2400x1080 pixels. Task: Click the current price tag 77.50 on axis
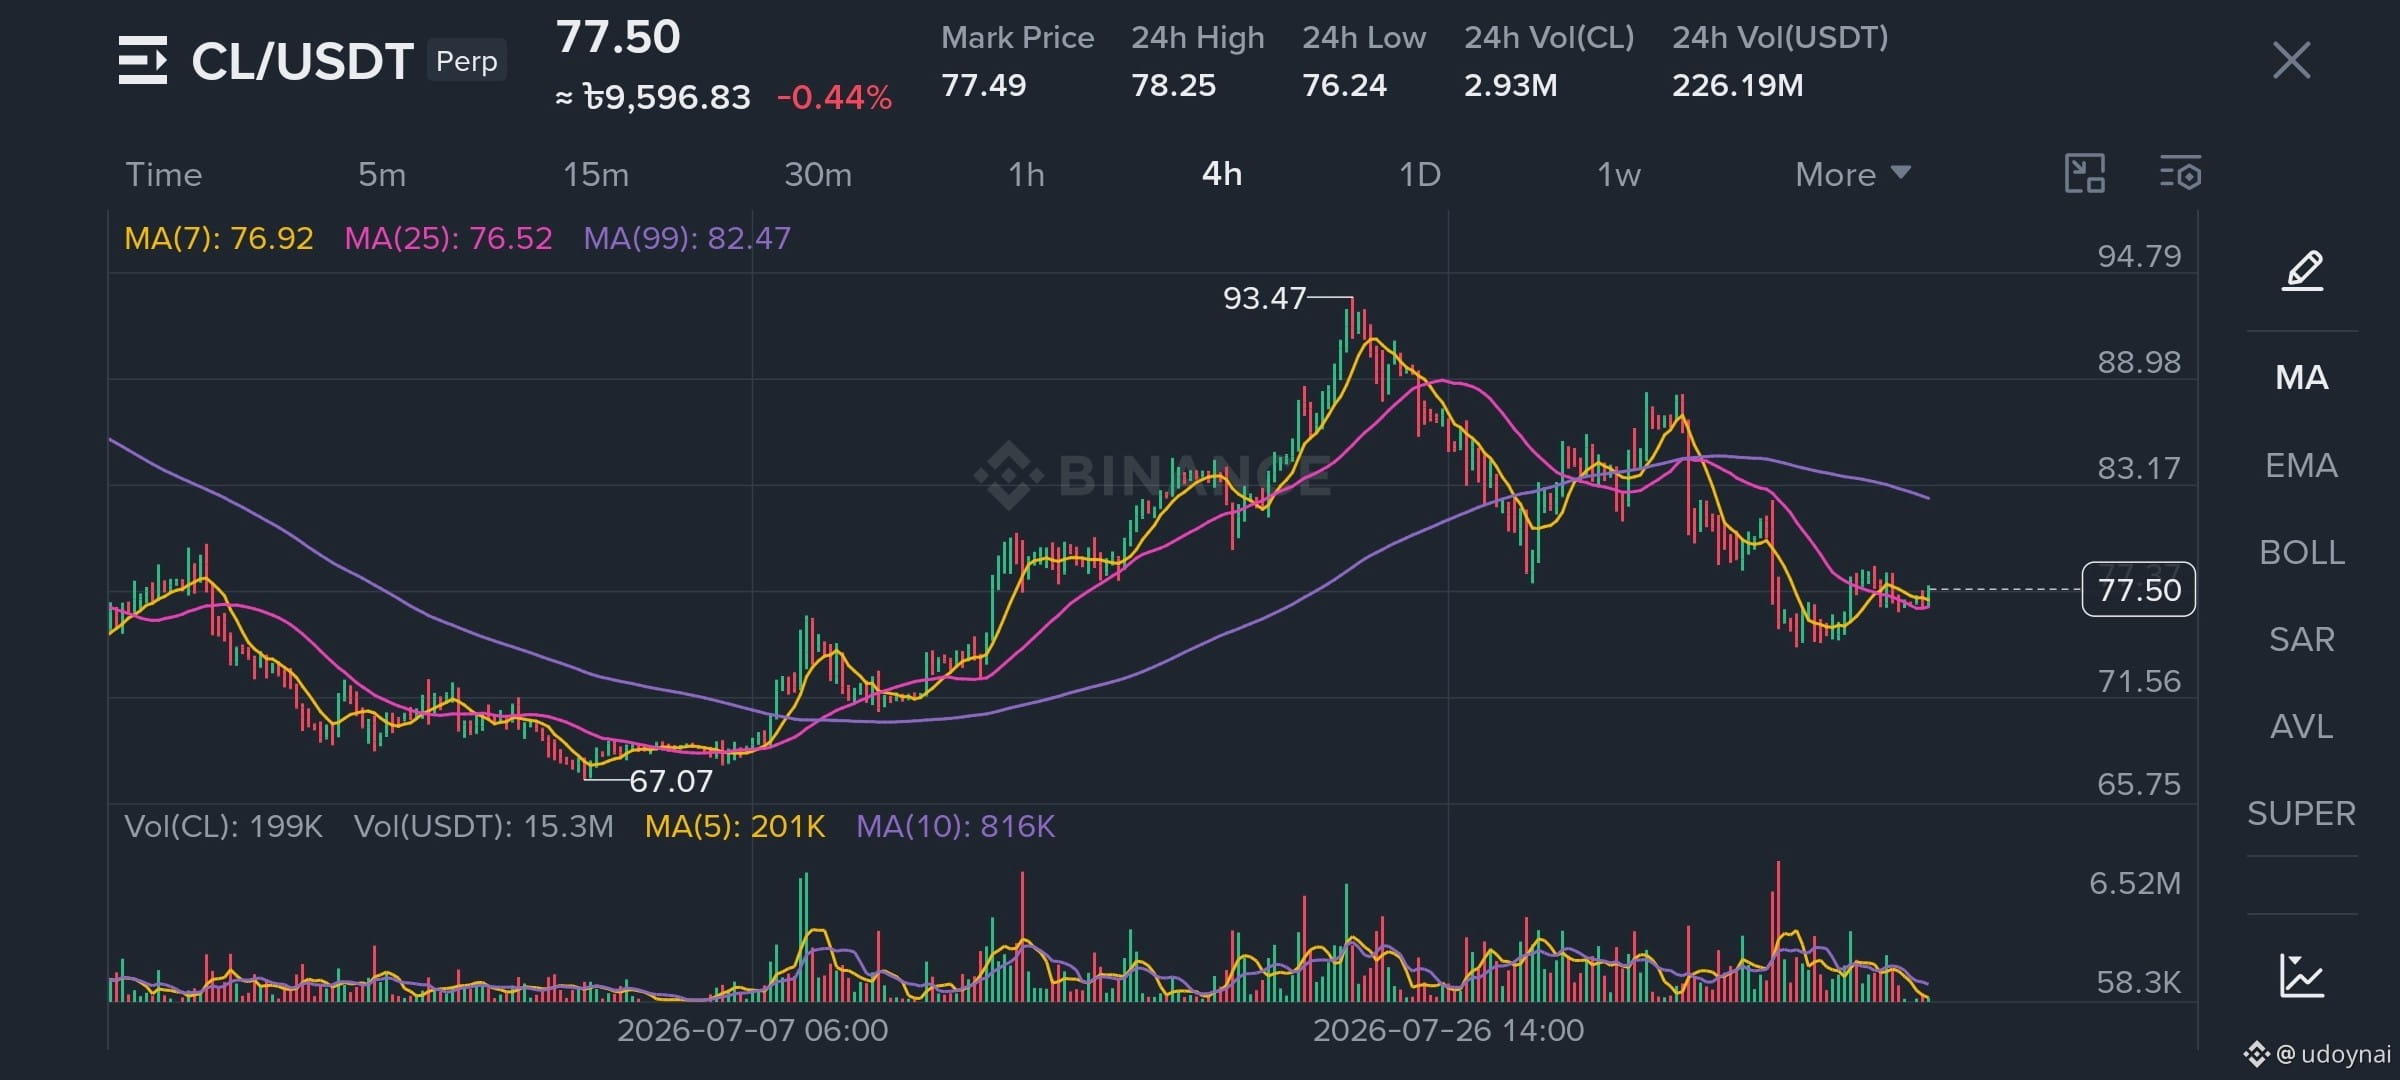(x=2139, y=590)
